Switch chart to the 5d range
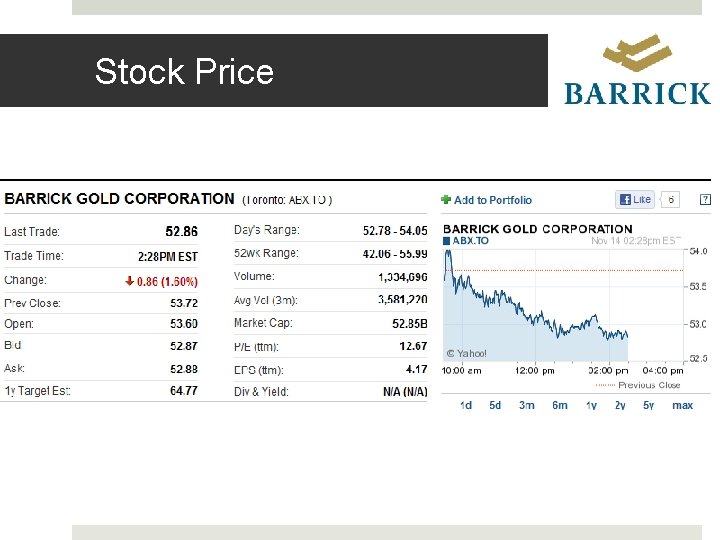Screen dimensions: 720x540 pos(495,405)
